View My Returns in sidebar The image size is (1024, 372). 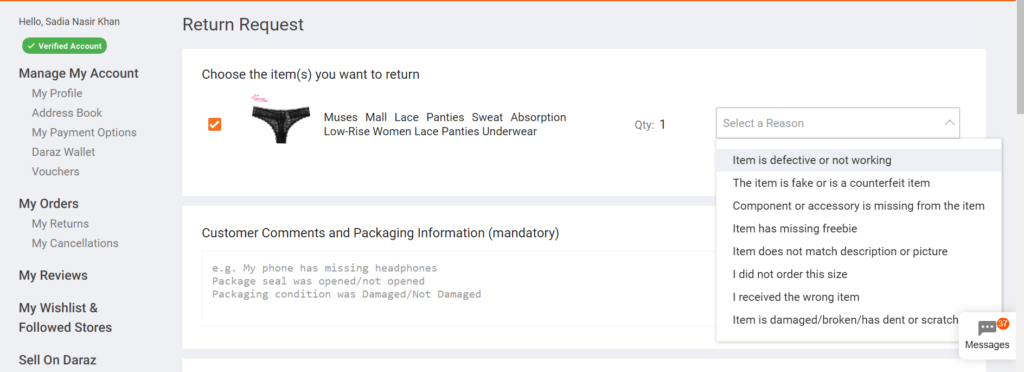[x=60, y=224]
